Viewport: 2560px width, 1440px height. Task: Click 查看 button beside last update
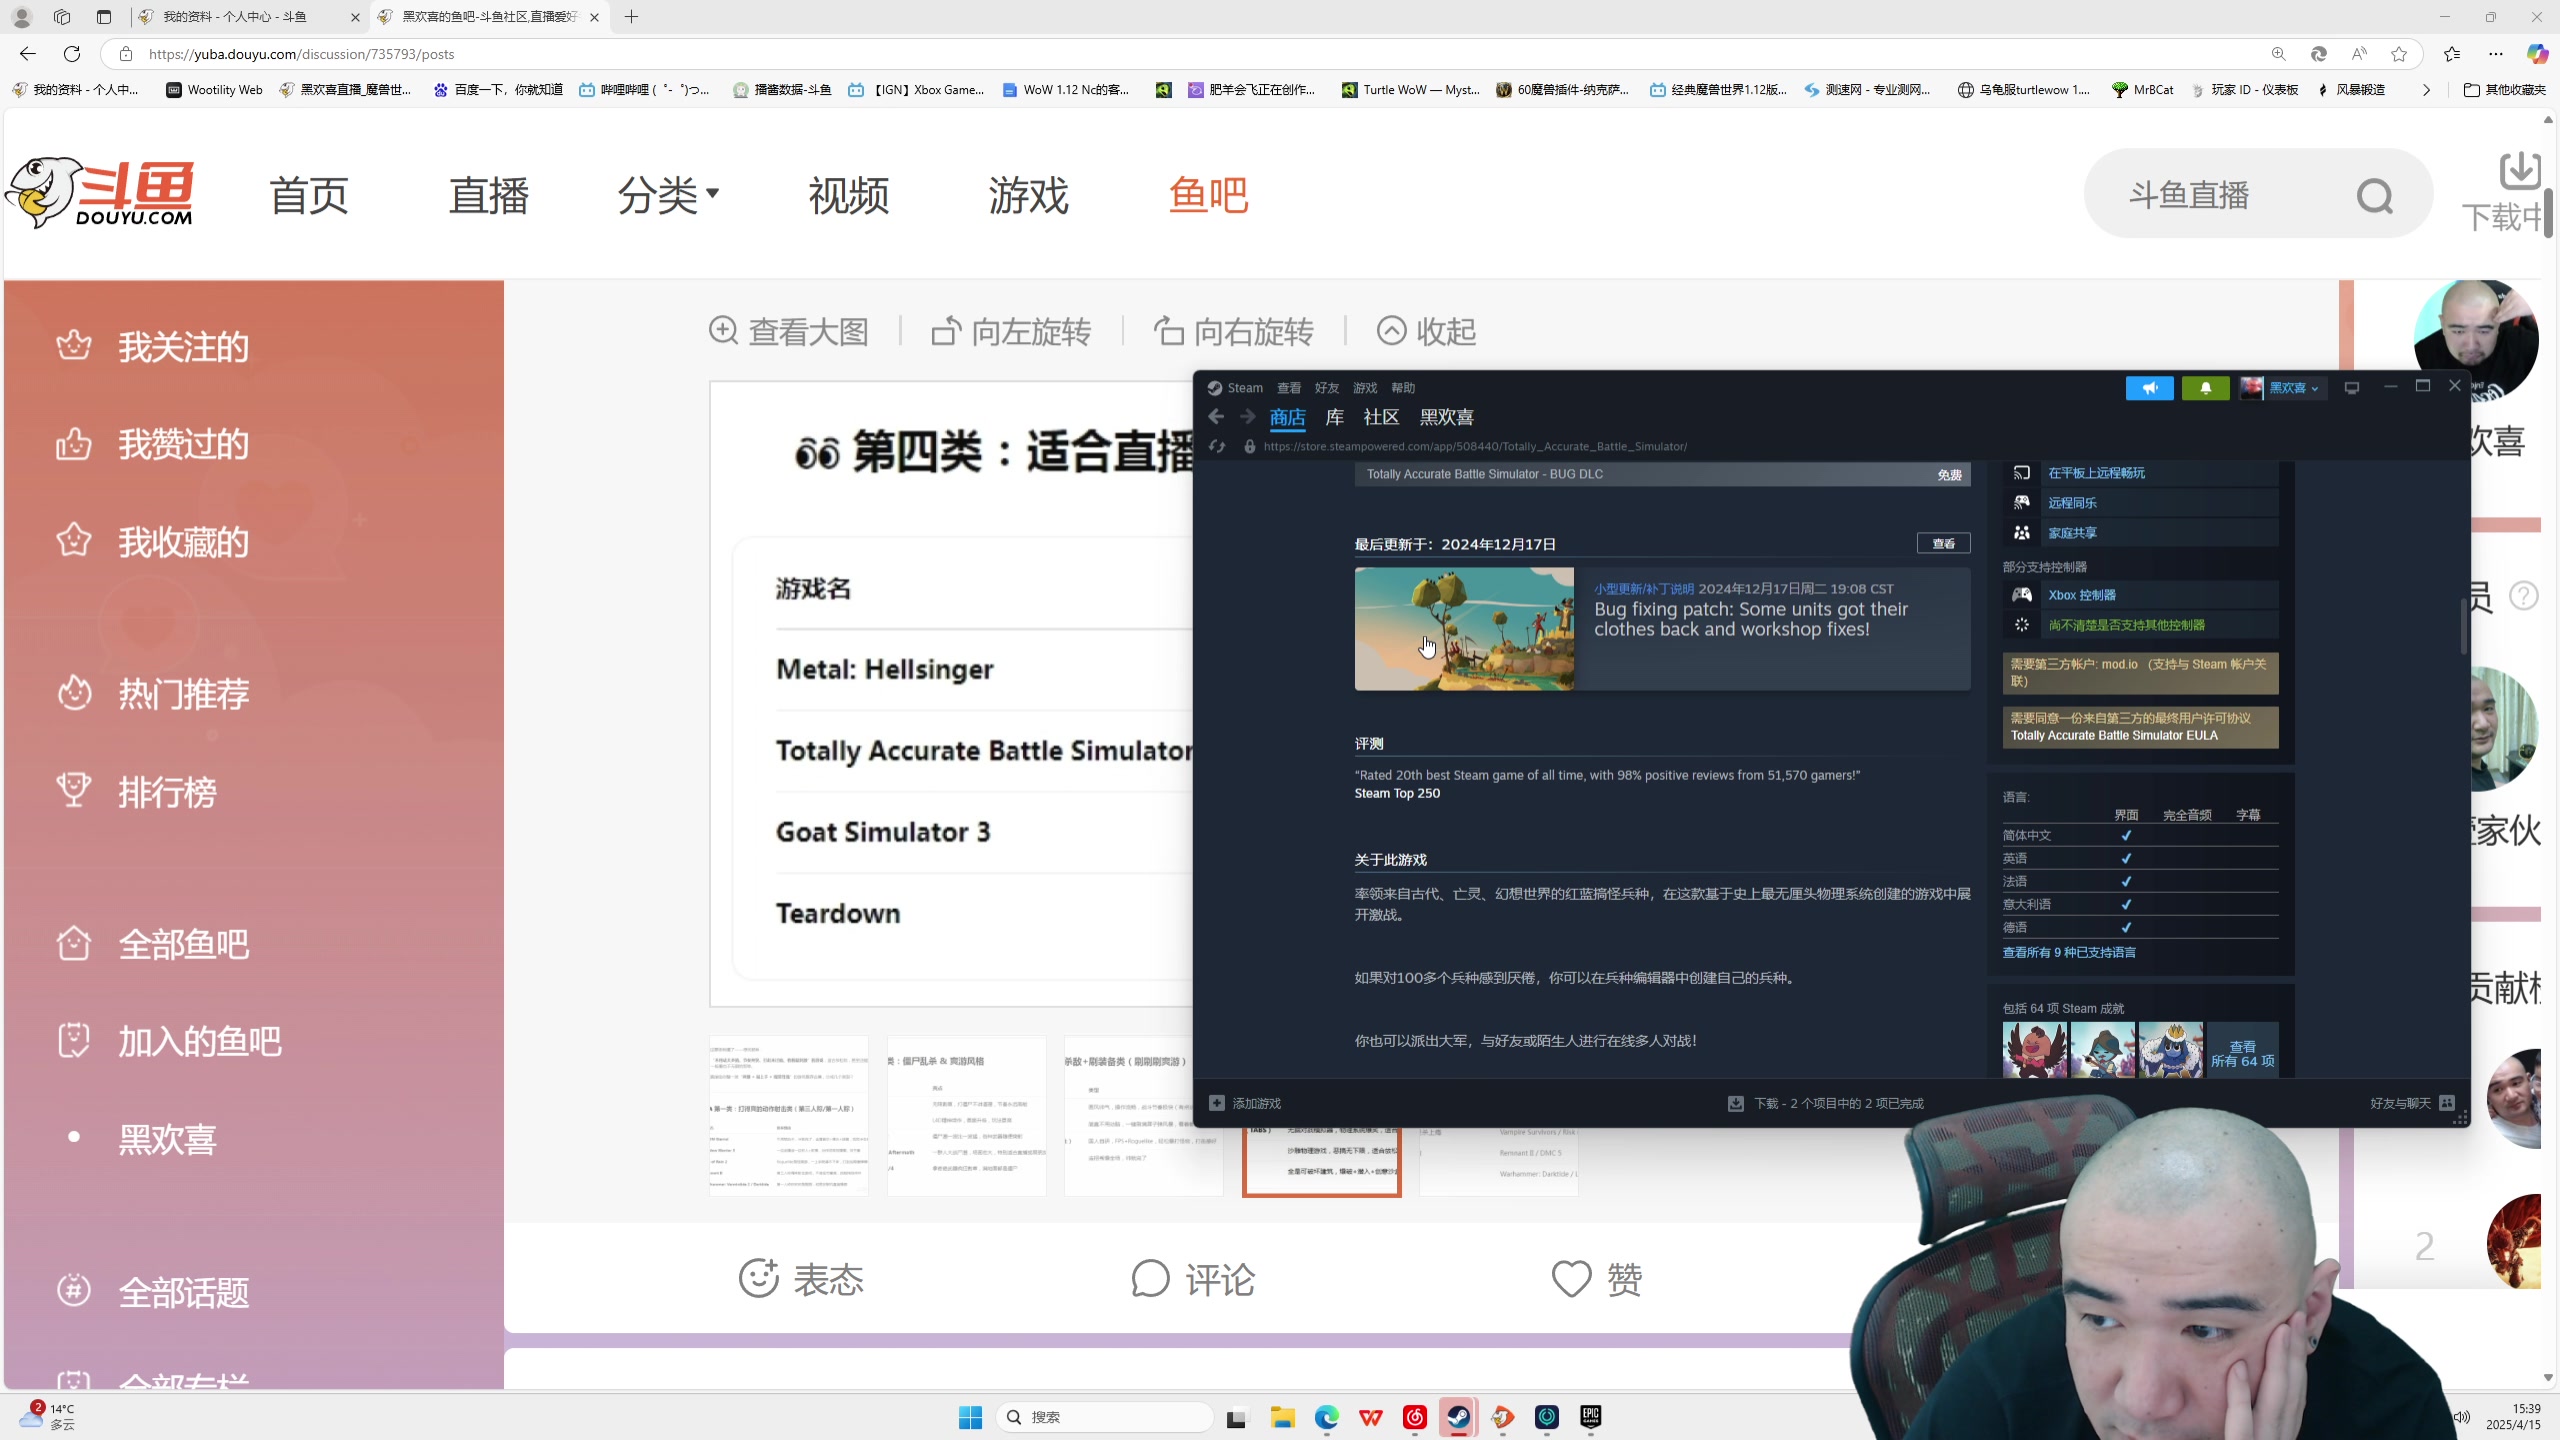pos(1943,543)
